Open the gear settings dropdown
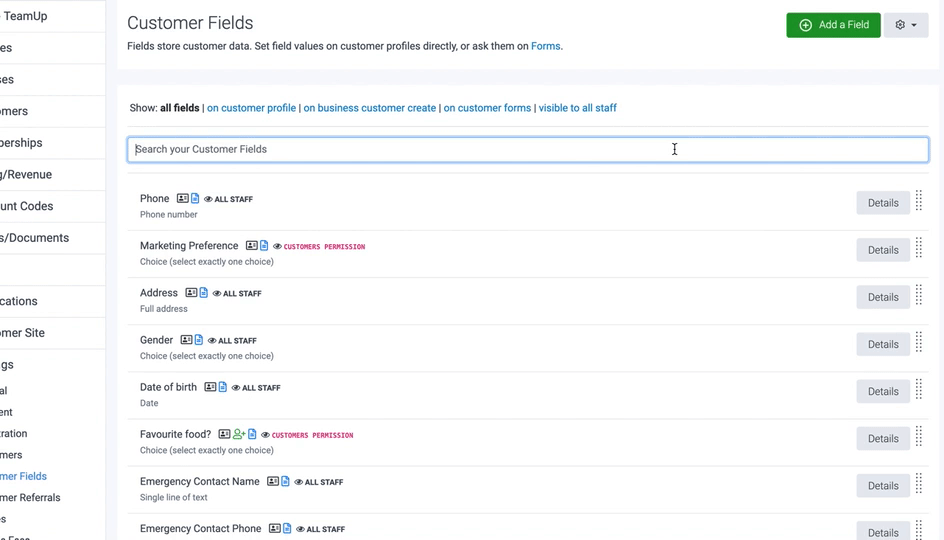Viewport: 944px width, 540px height. tap(906, 25)
